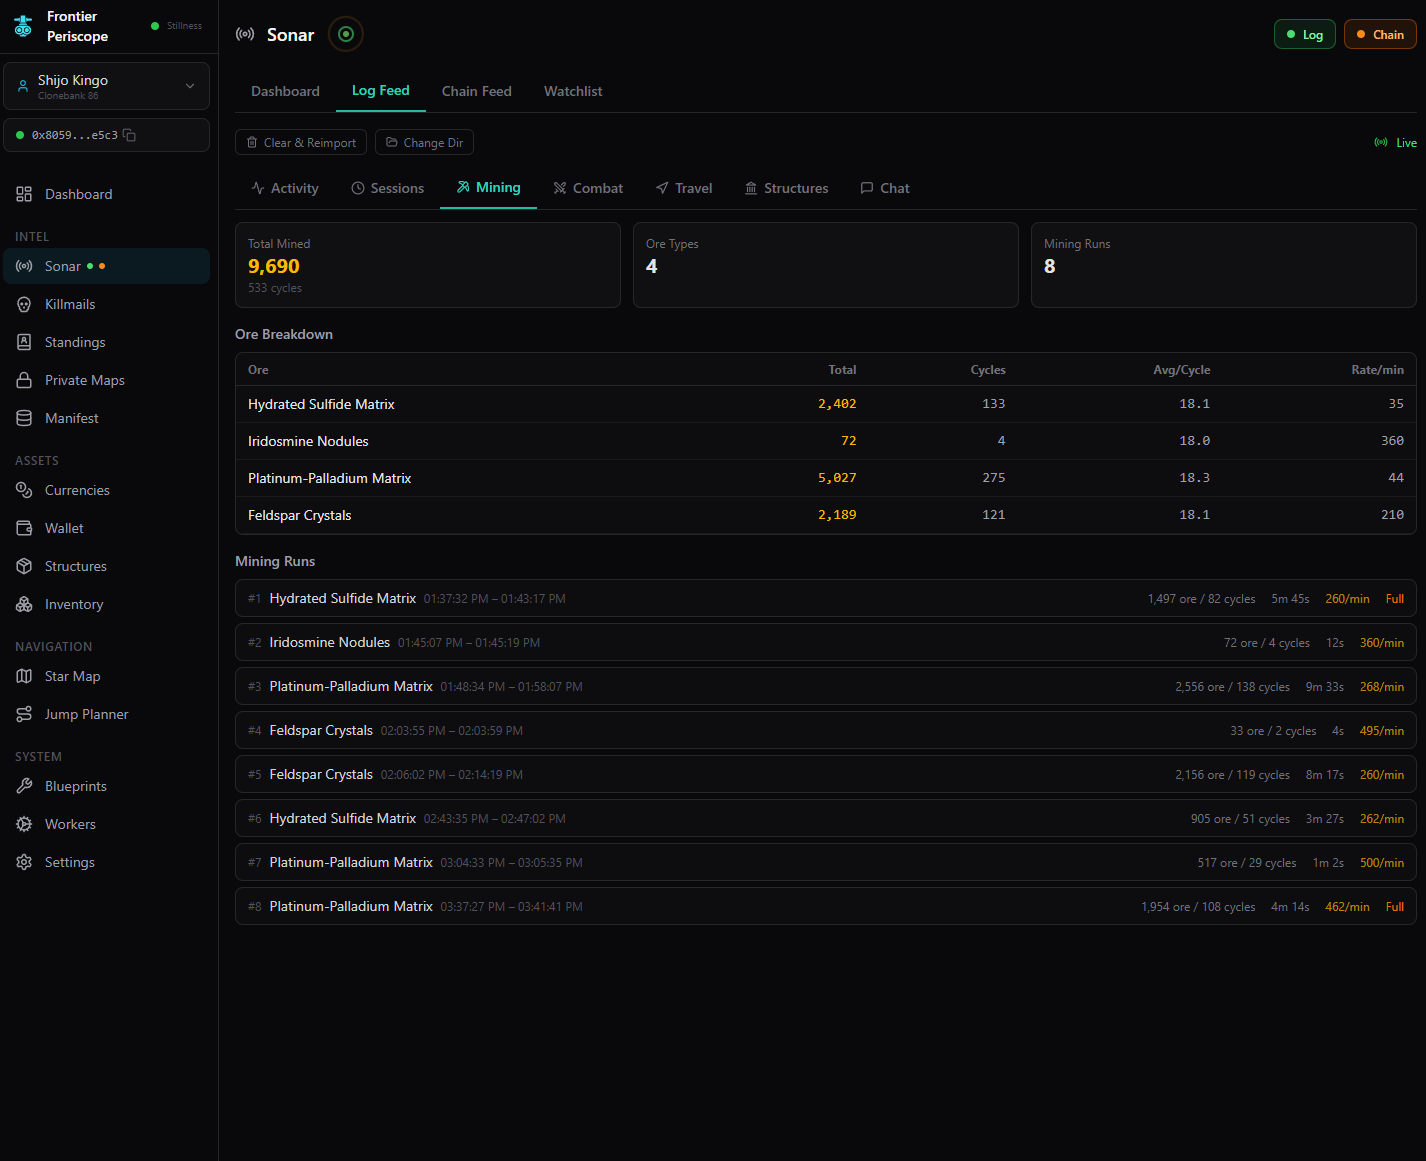Open mining run #3 Platinum-Palladium Matrix
Viewport: 1426px width, 1161px height.
826,686
